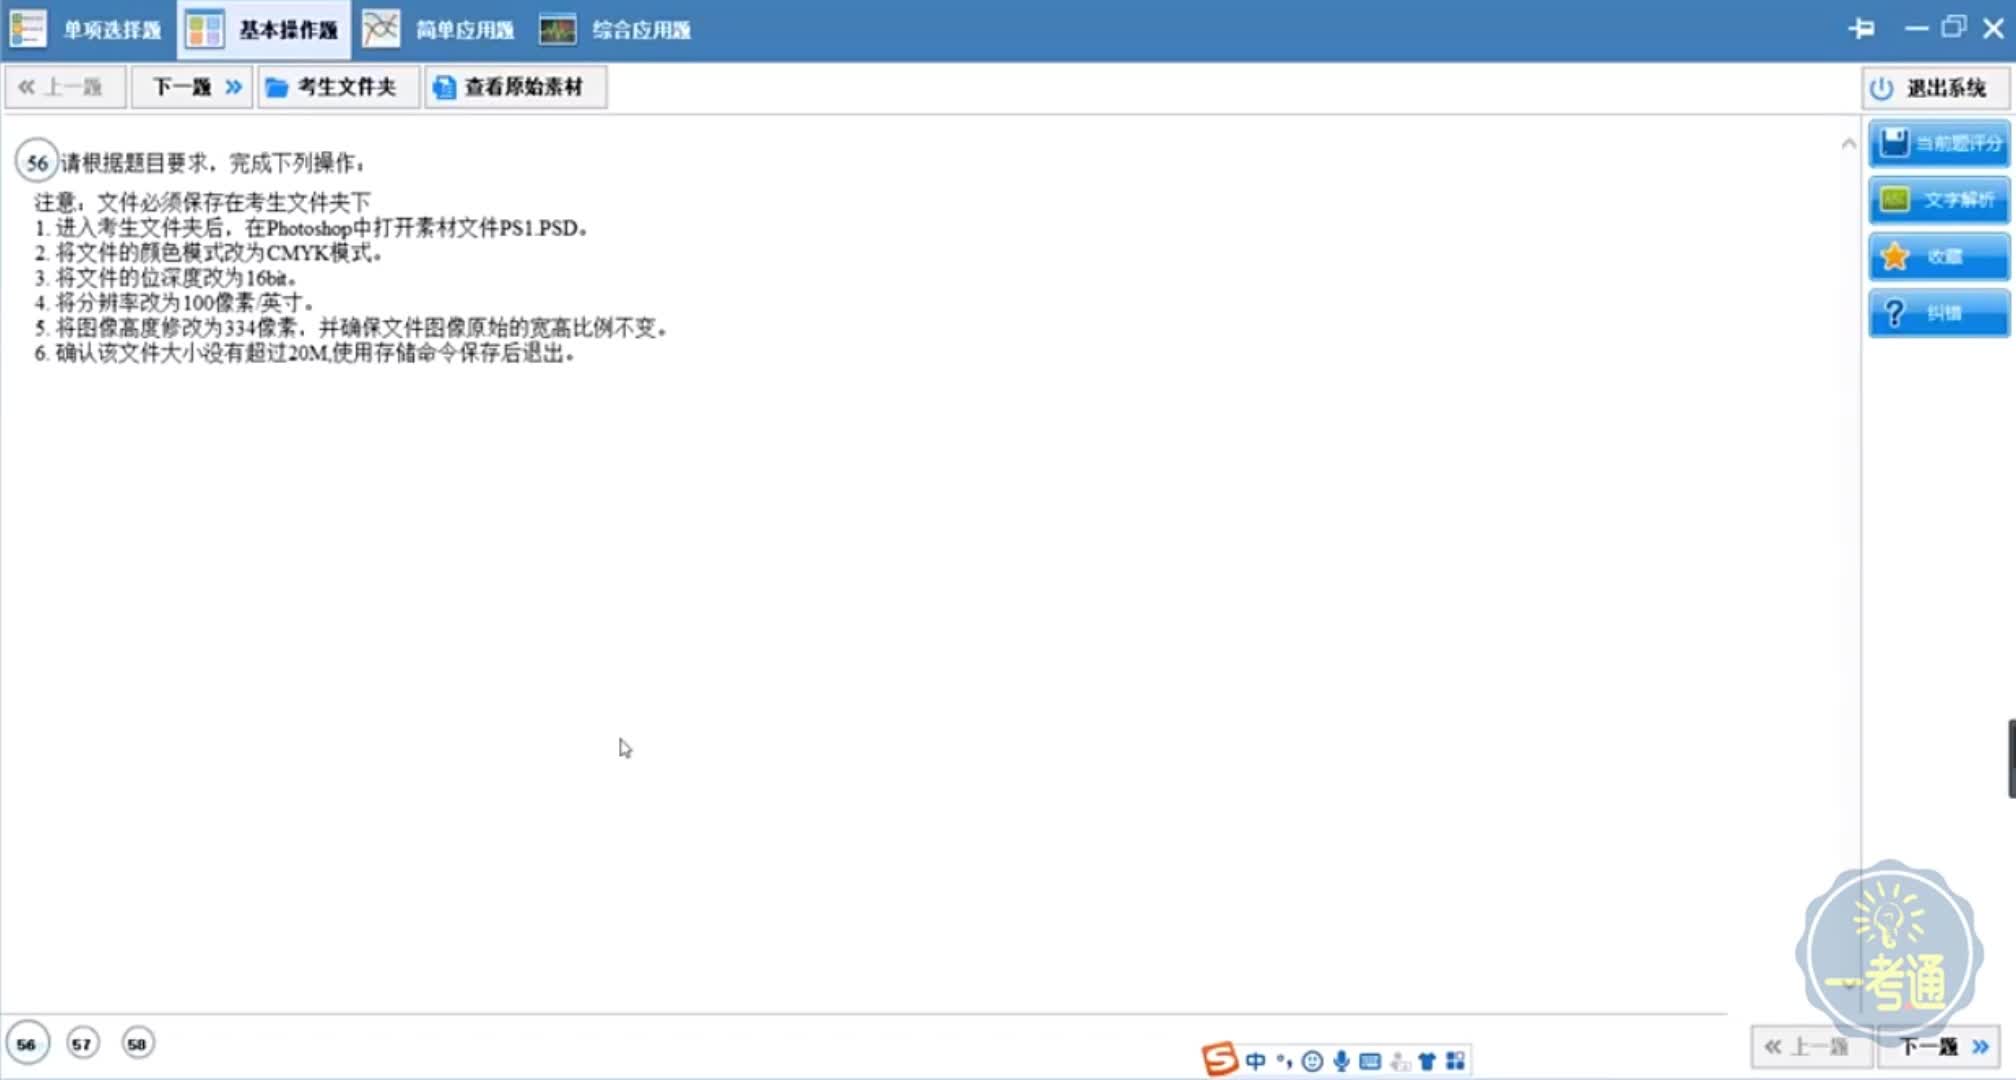
Task: Open the 文字解析 explanation
Action: (x=1938, y=200)
